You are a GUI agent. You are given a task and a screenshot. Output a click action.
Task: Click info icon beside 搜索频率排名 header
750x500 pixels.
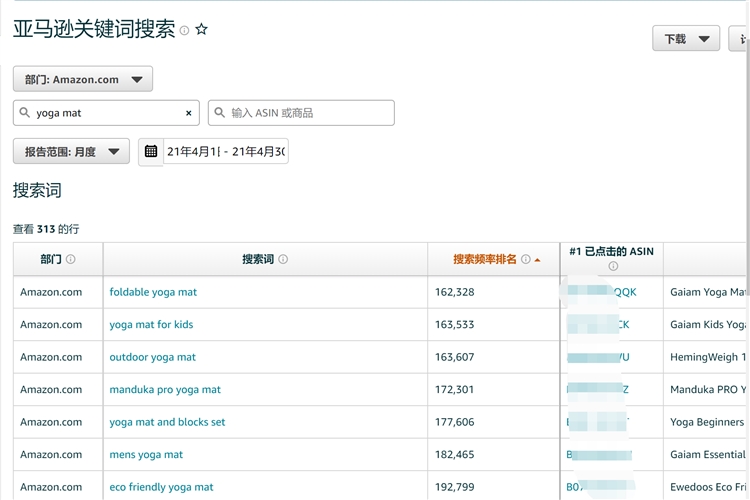pos(525,259)
